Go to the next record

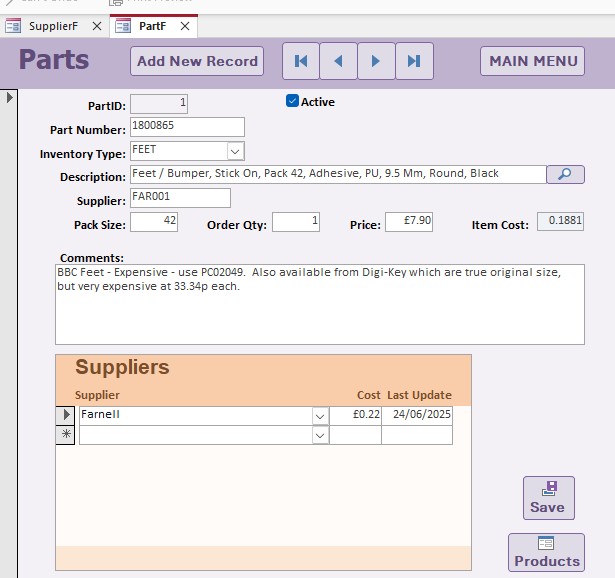tap(377, 61)
